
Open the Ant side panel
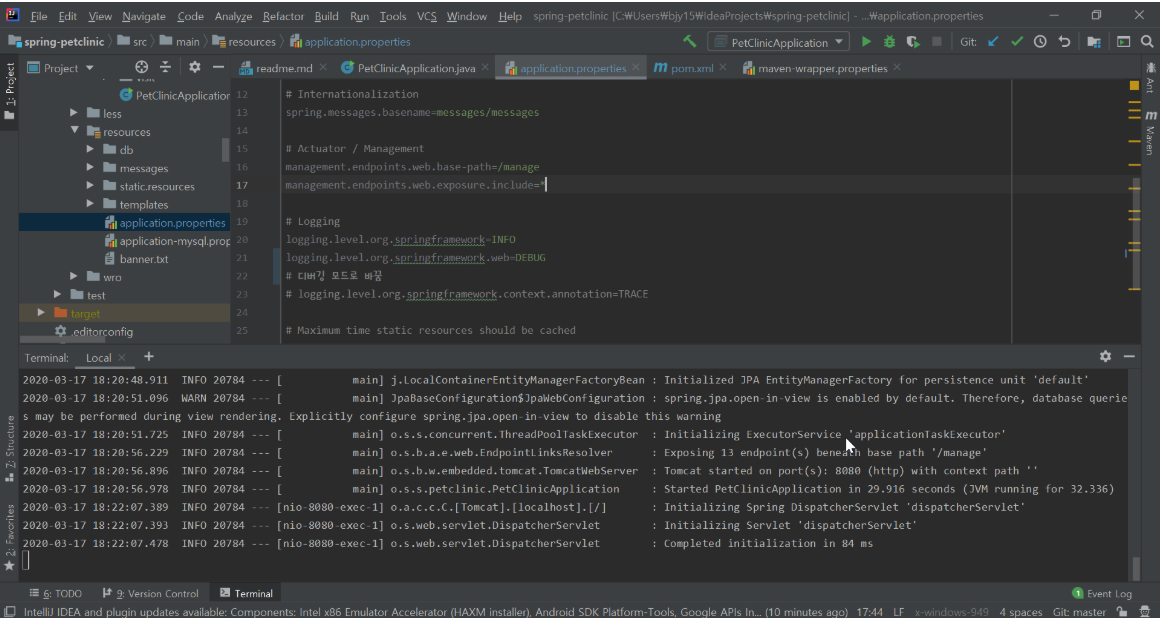(1151, 80)
